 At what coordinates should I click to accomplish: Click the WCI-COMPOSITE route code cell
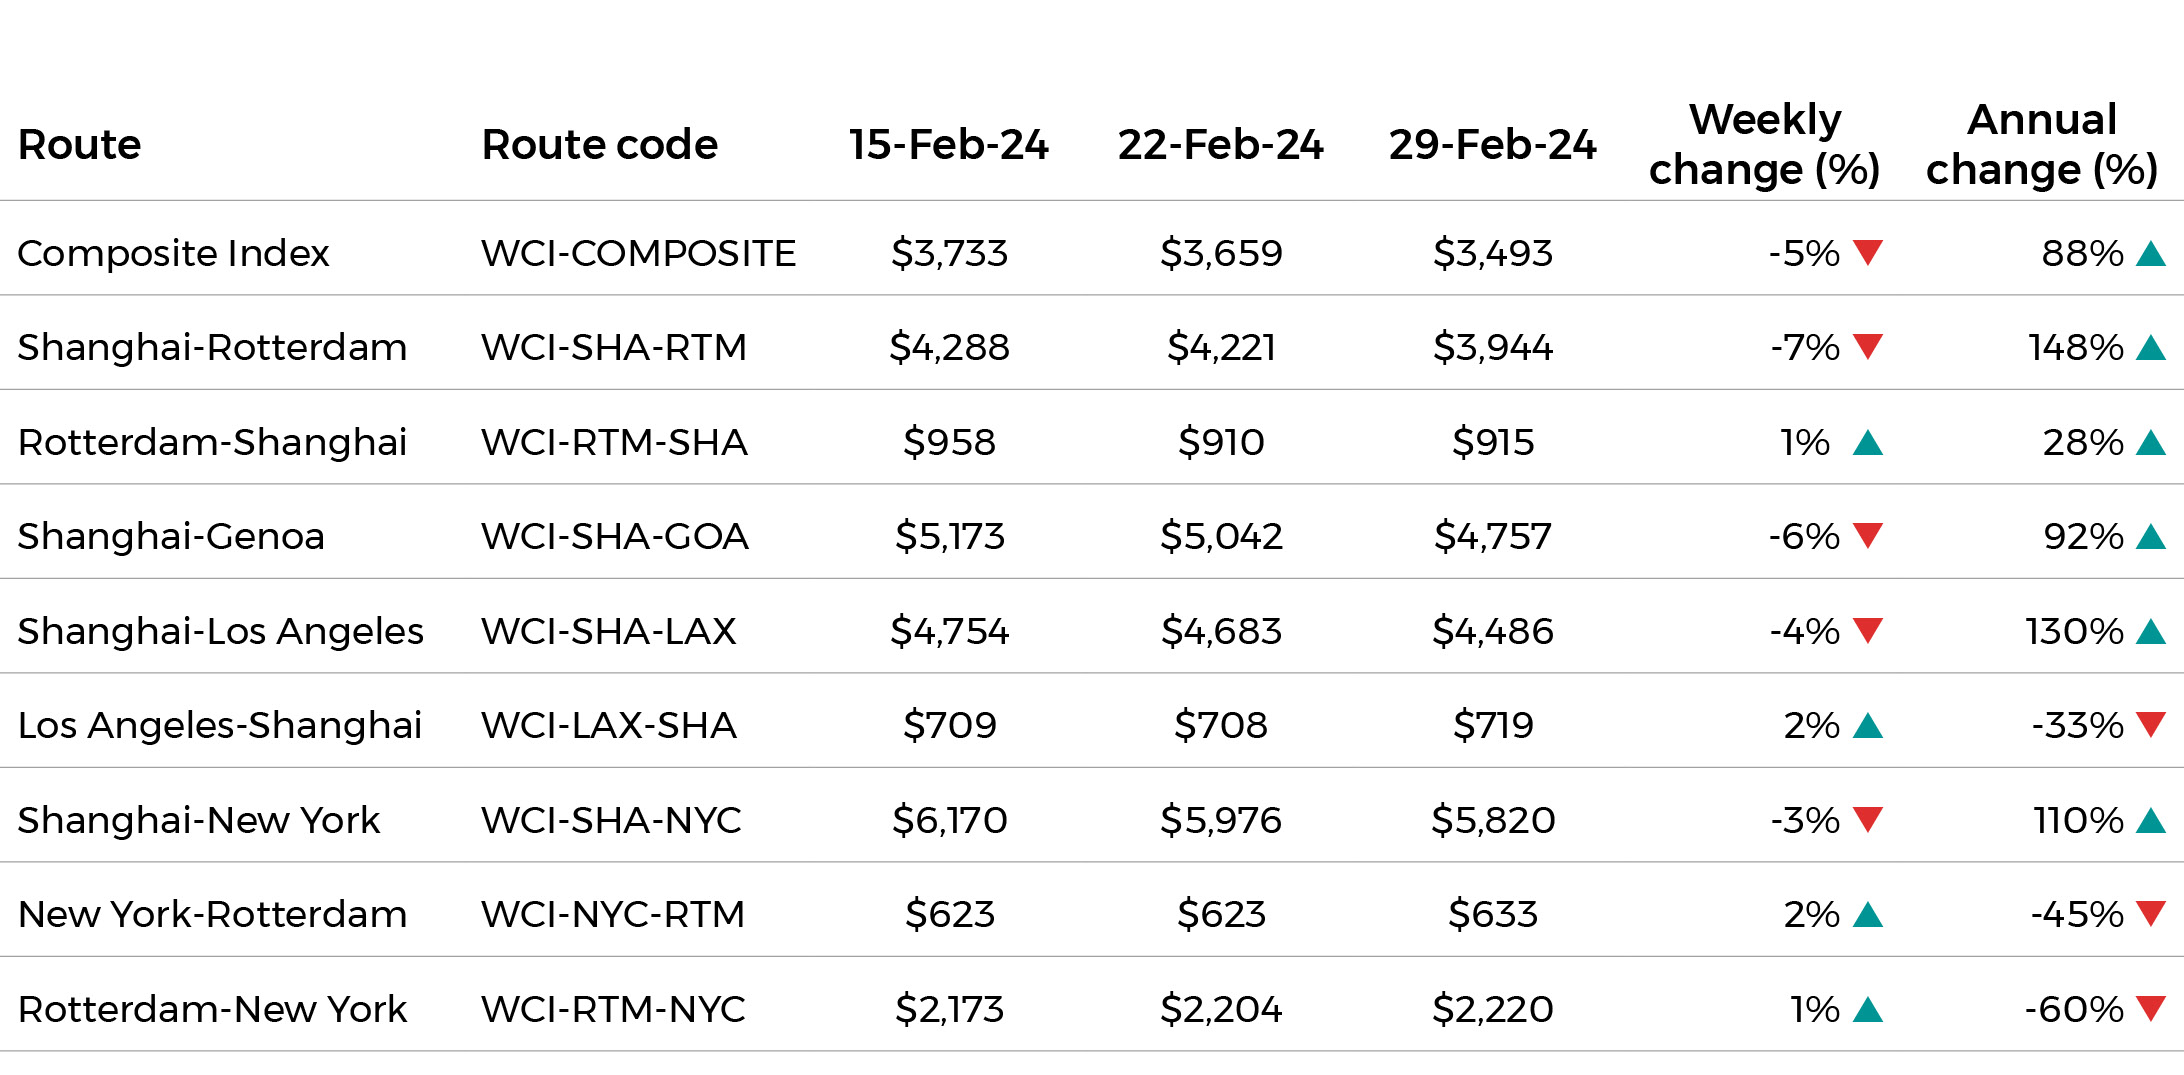(638, 254)
